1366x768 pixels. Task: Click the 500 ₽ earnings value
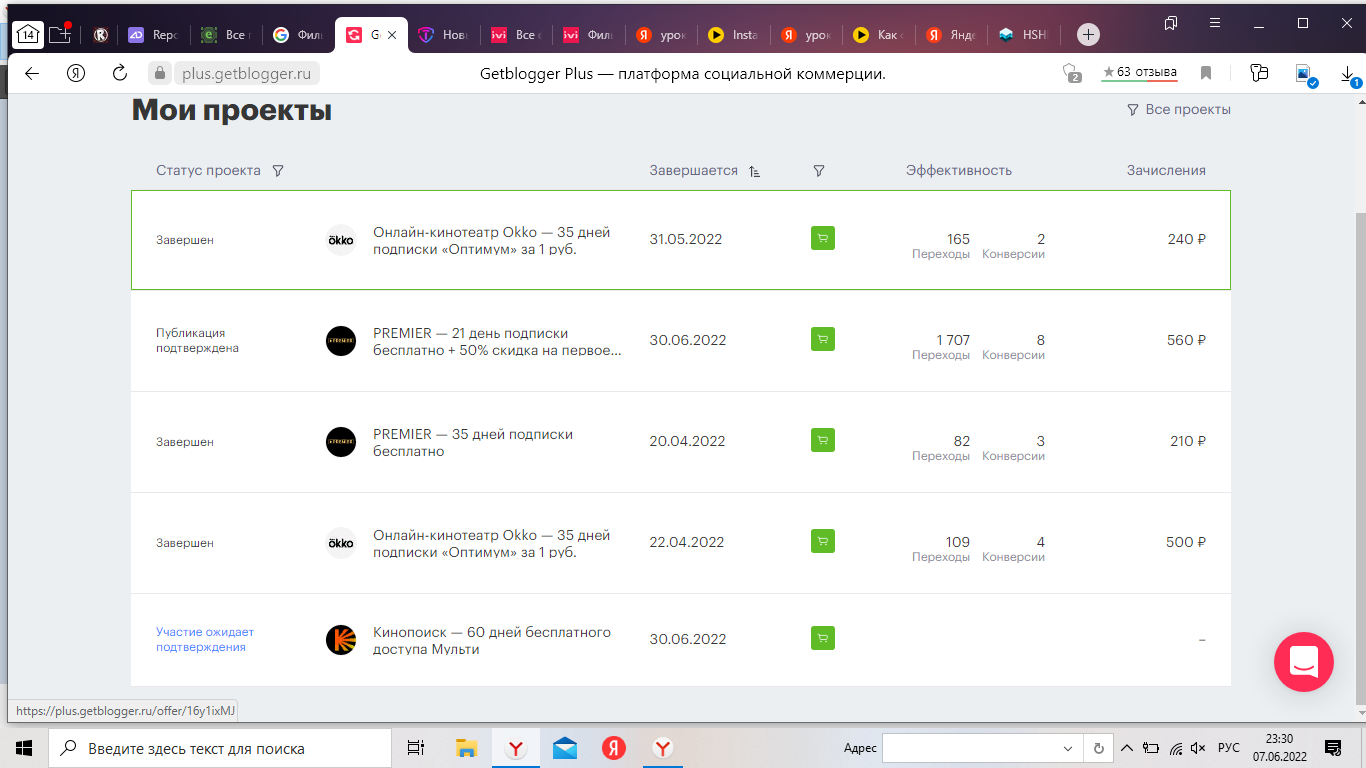1186,542
